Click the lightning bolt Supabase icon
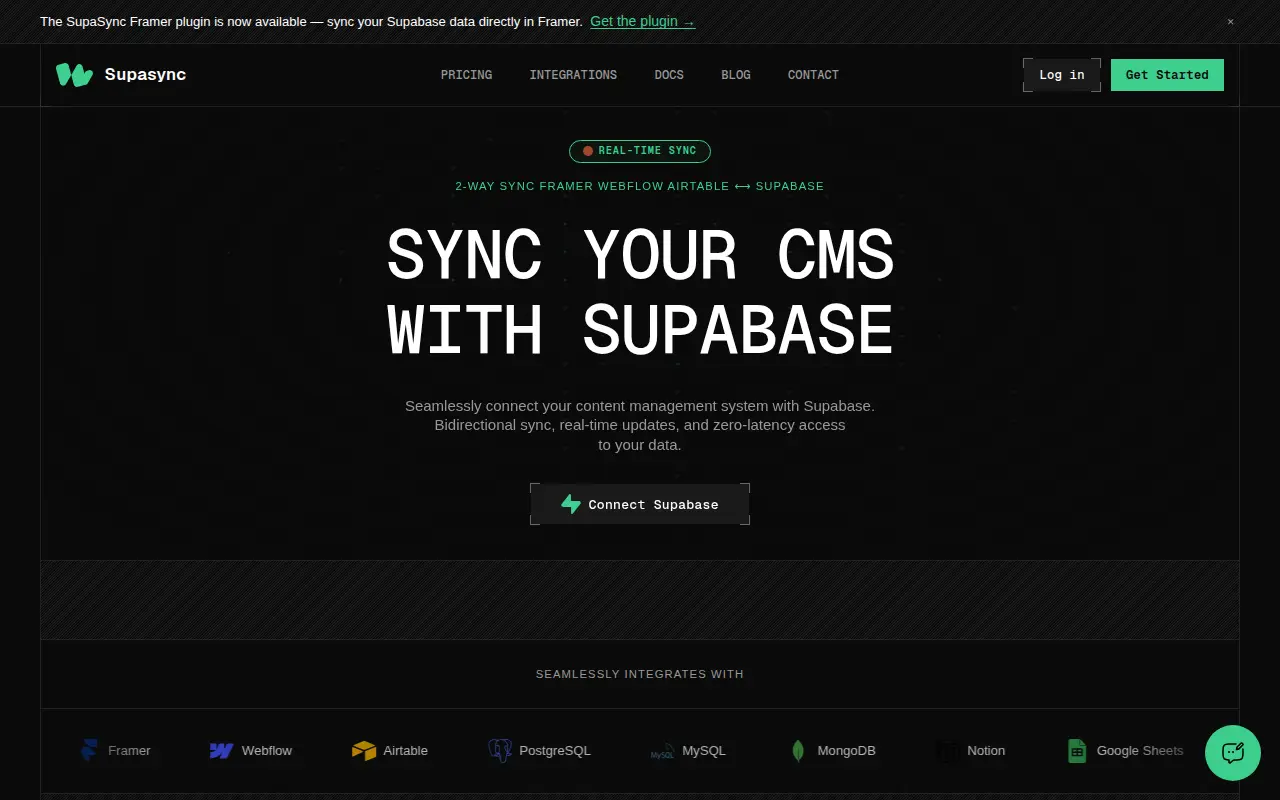The width and height of the screenshot is (1280, 800). [571, 504]
